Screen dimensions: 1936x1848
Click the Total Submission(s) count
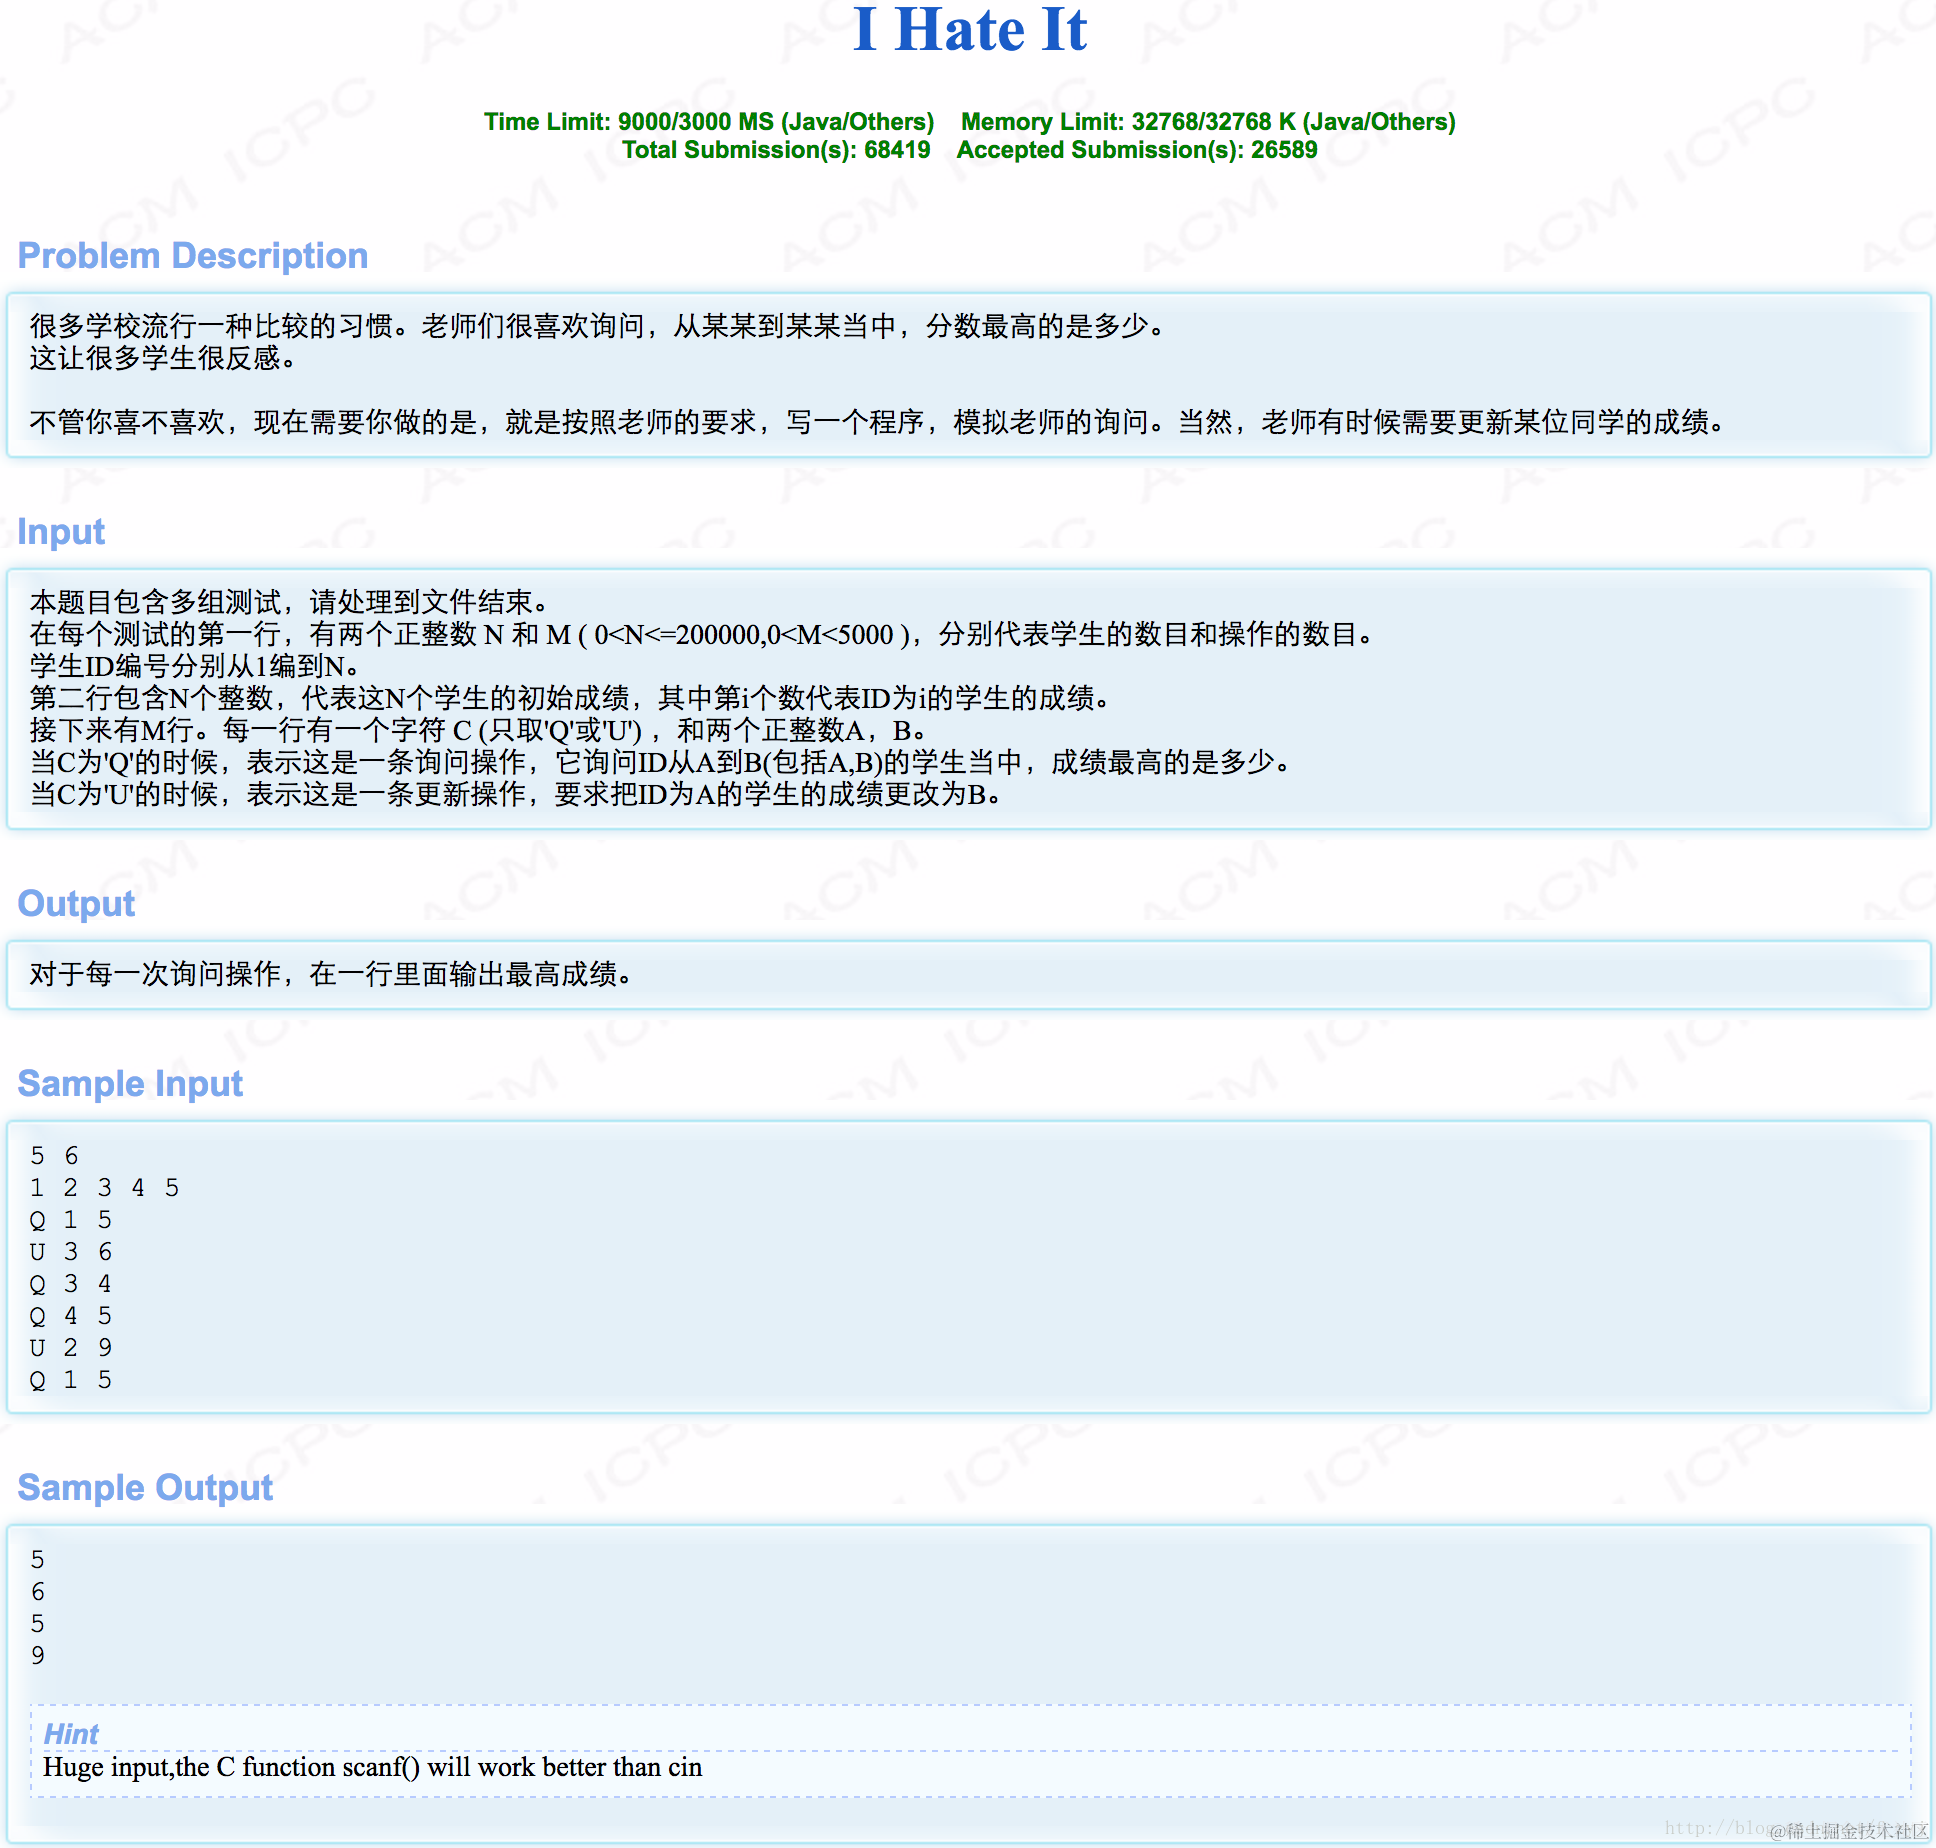(x=775, y=150)
